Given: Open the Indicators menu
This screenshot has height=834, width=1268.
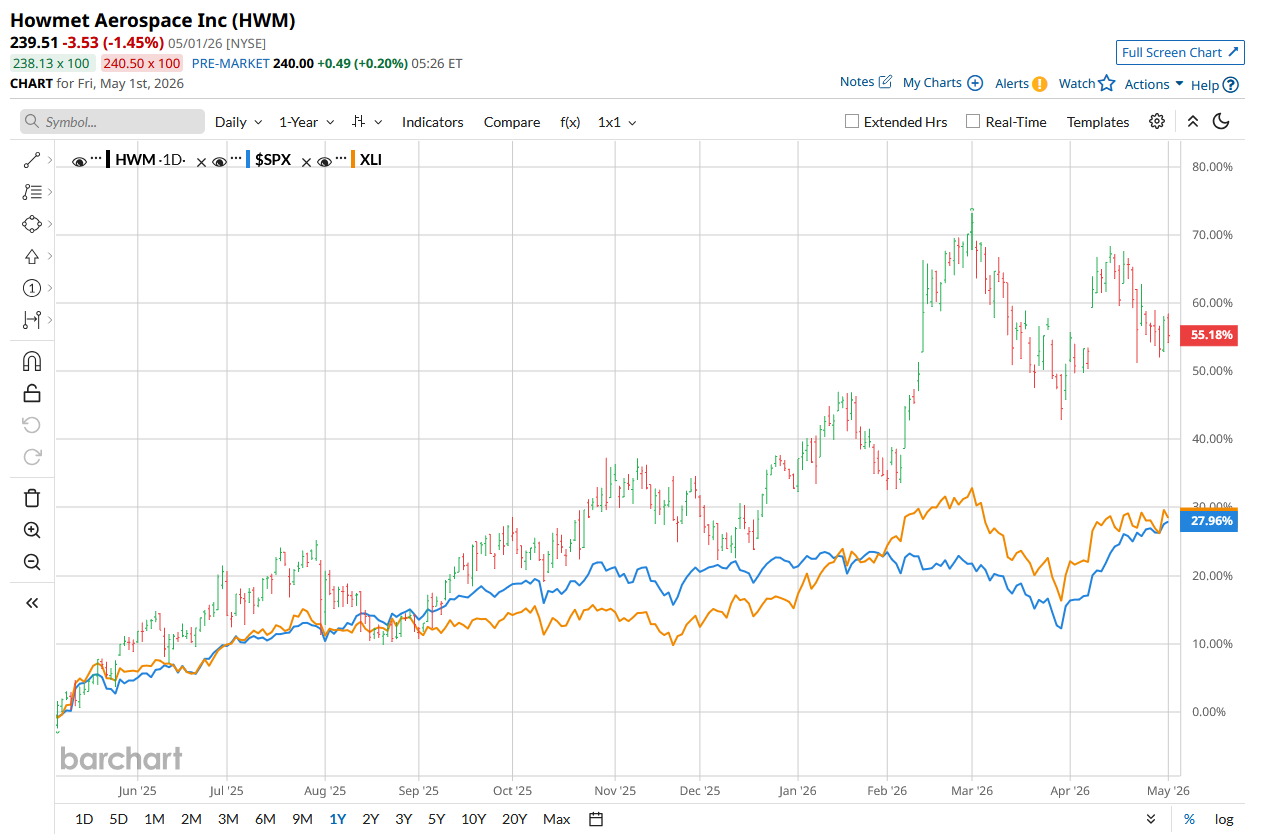Looking at the screenshot, I should click(432, 122).
